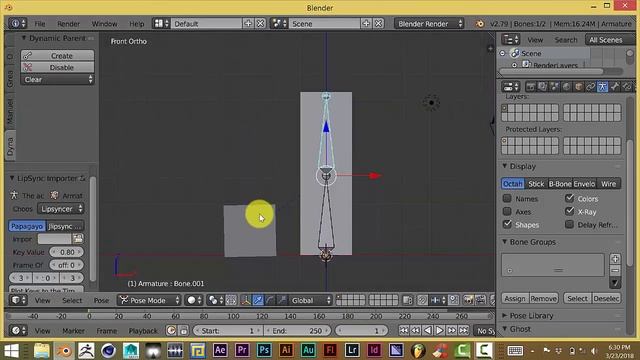Disable the X-Ray checkbox
The image size is (640, 360).
coord(569,211)
